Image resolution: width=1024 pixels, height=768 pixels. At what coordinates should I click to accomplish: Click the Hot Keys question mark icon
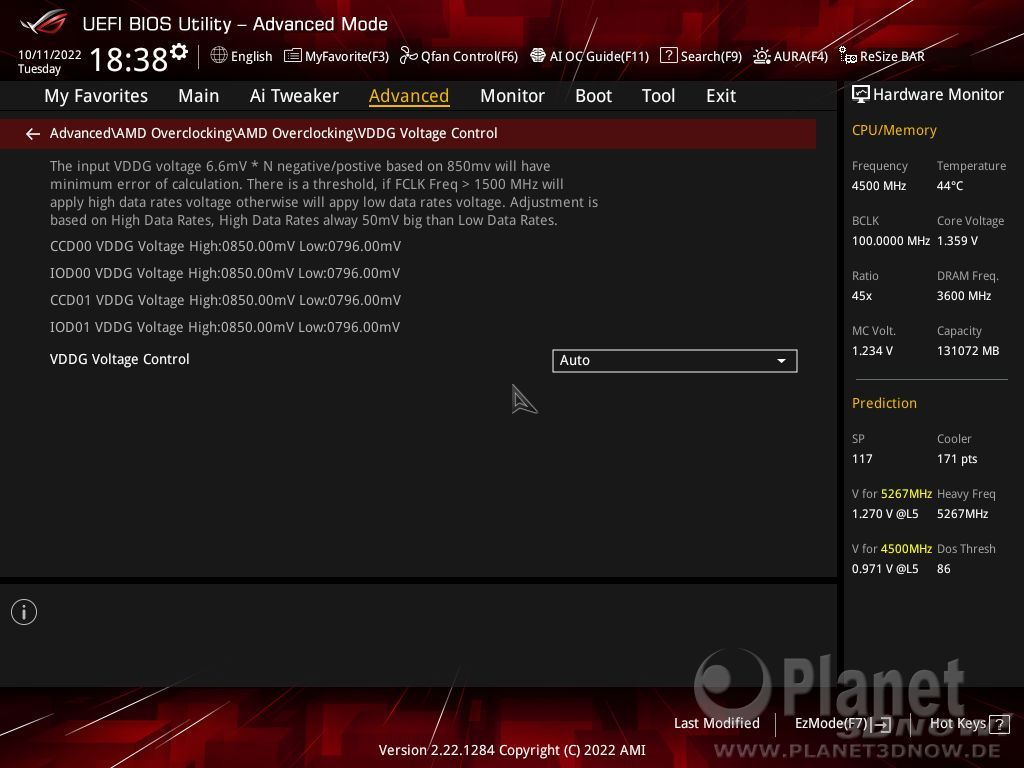[x=999, y=724]
